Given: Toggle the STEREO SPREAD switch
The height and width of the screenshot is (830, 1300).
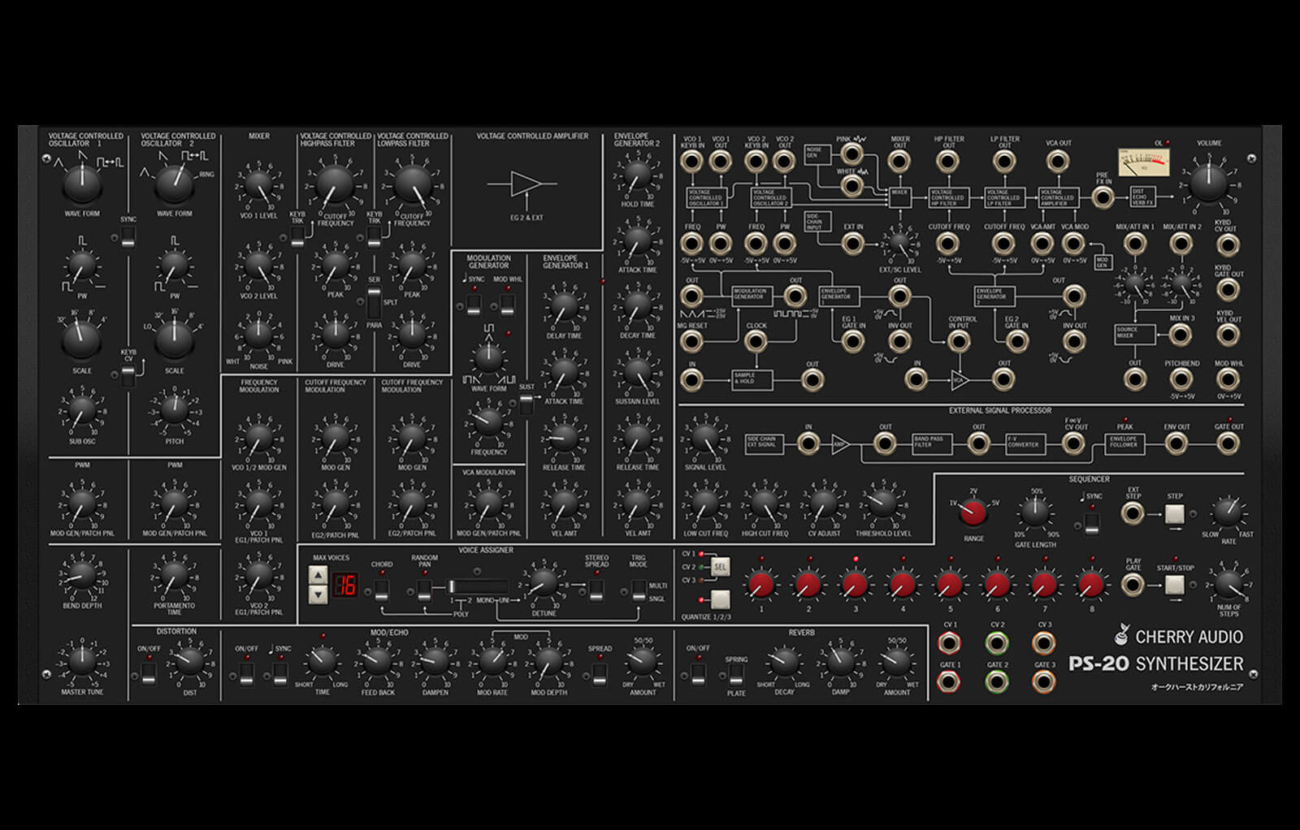Looking at the screenshot, I should pos(596,590).
